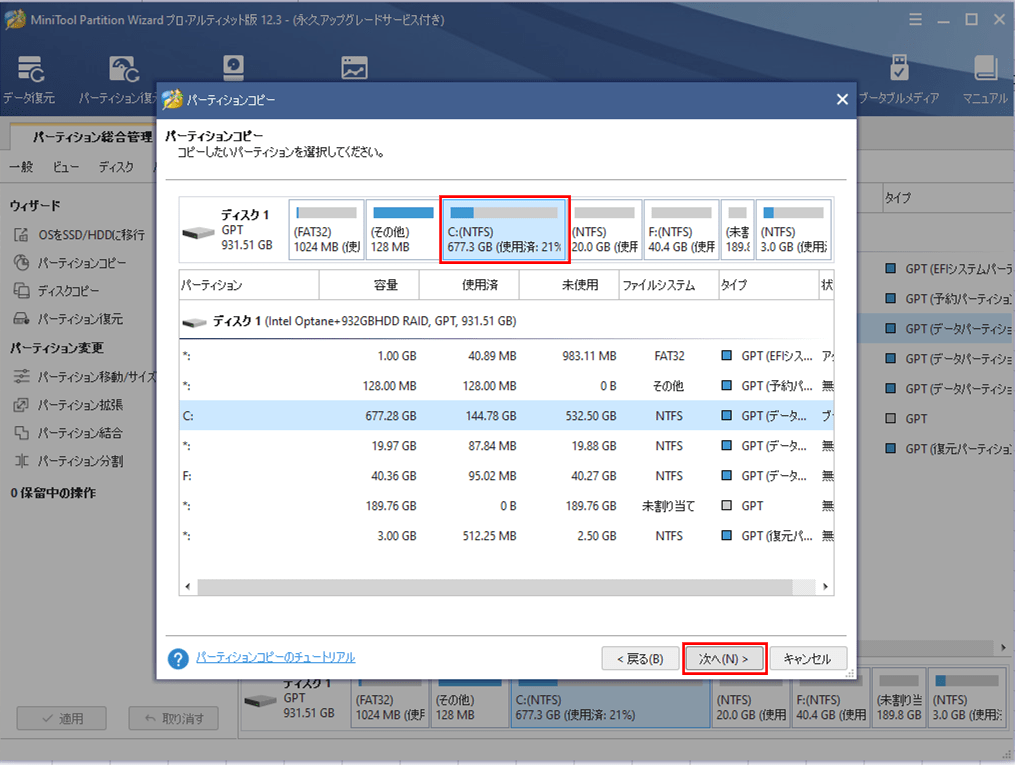Sort by 使用済 column header

[469, 285]
